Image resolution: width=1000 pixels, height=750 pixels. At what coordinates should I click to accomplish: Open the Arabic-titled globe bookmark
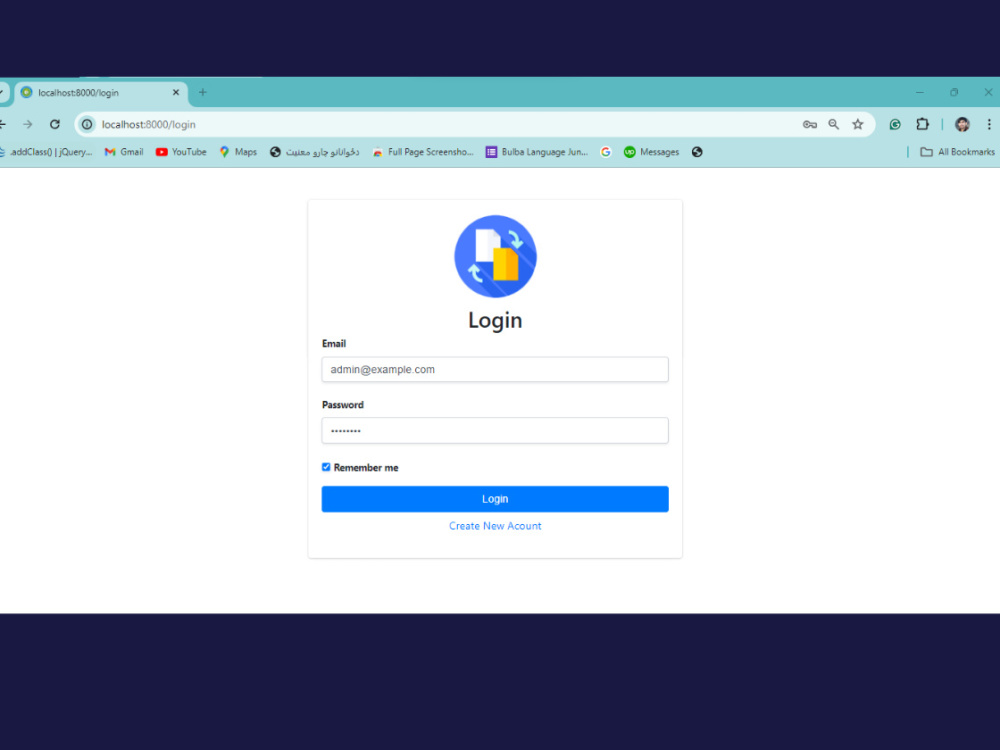pyautogui.click(x=314, y=152)
